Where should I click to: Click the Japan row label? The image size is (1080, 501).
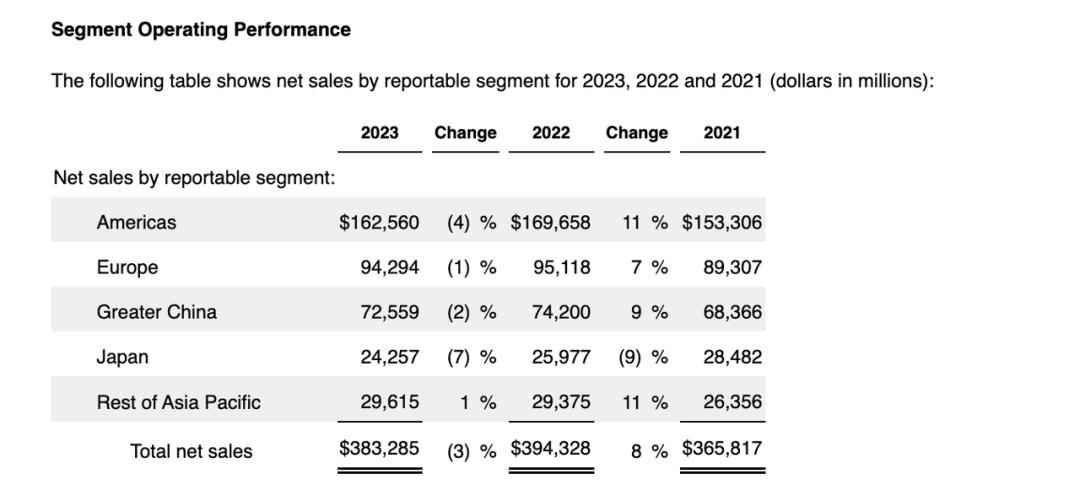(x=123, y=357)
